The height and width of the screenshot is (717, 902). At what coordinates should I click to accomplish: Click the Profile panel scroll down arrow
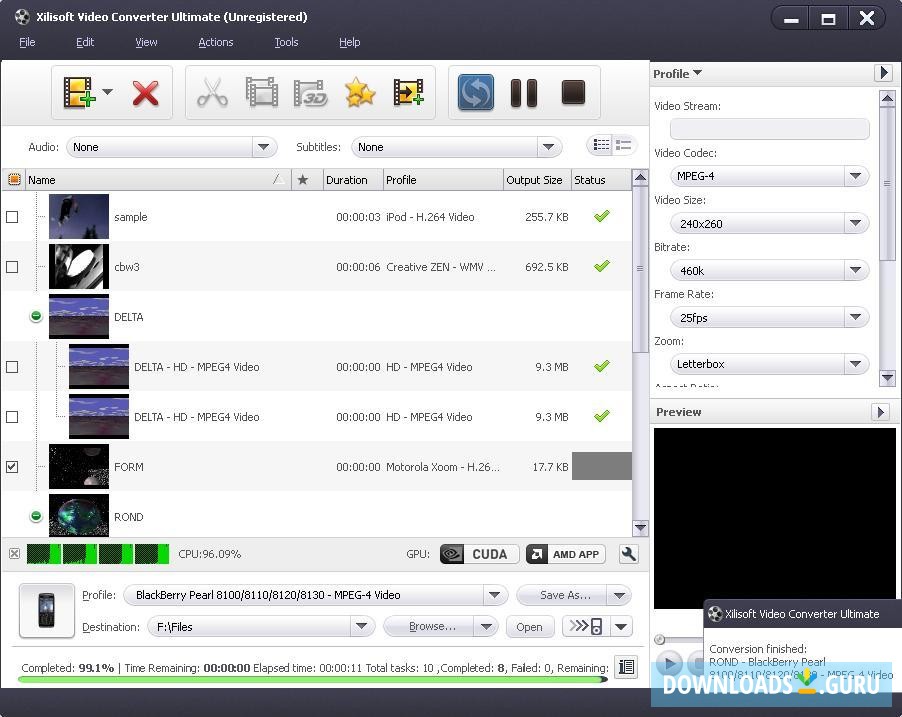[887, 377]
